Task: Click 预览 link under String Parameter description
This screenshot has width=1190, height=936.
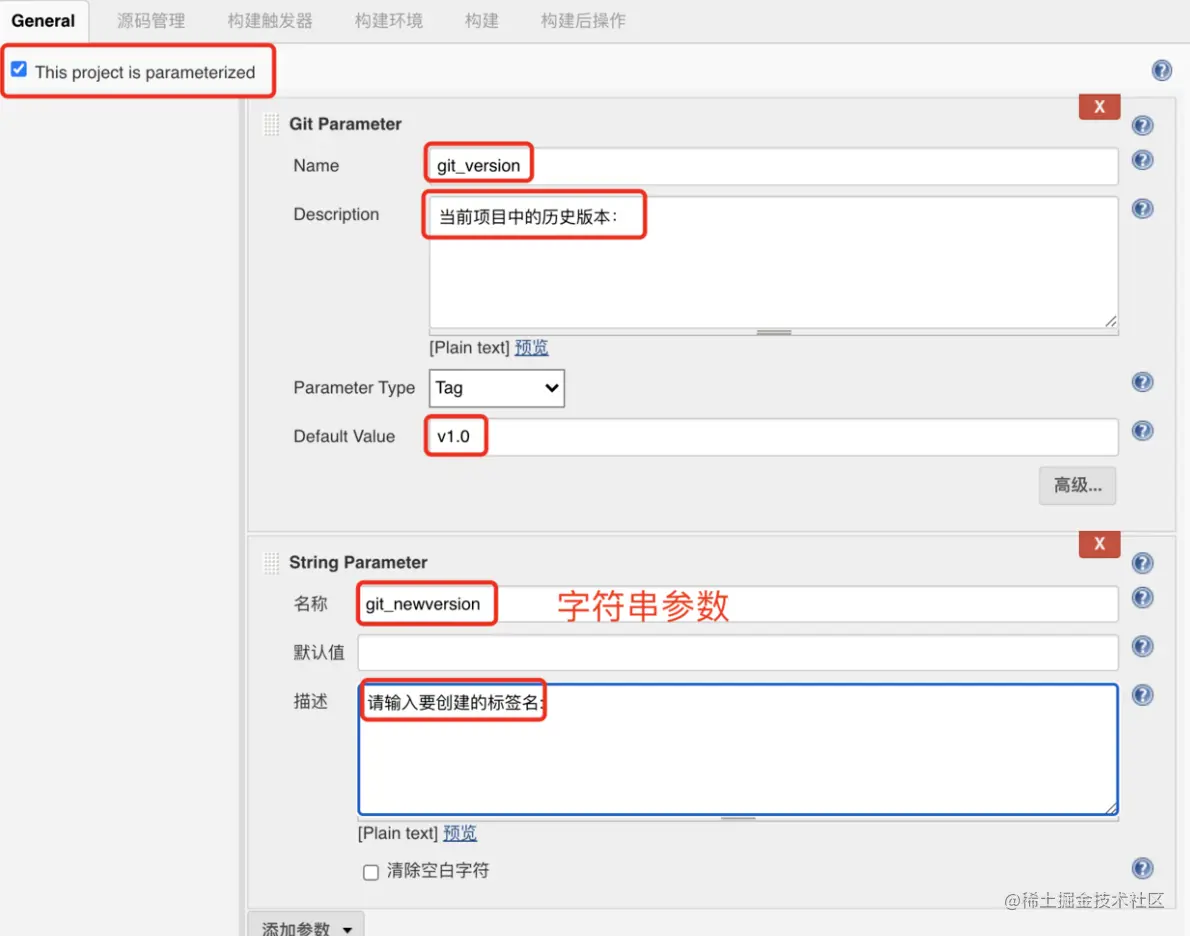Action: [460, 833]
